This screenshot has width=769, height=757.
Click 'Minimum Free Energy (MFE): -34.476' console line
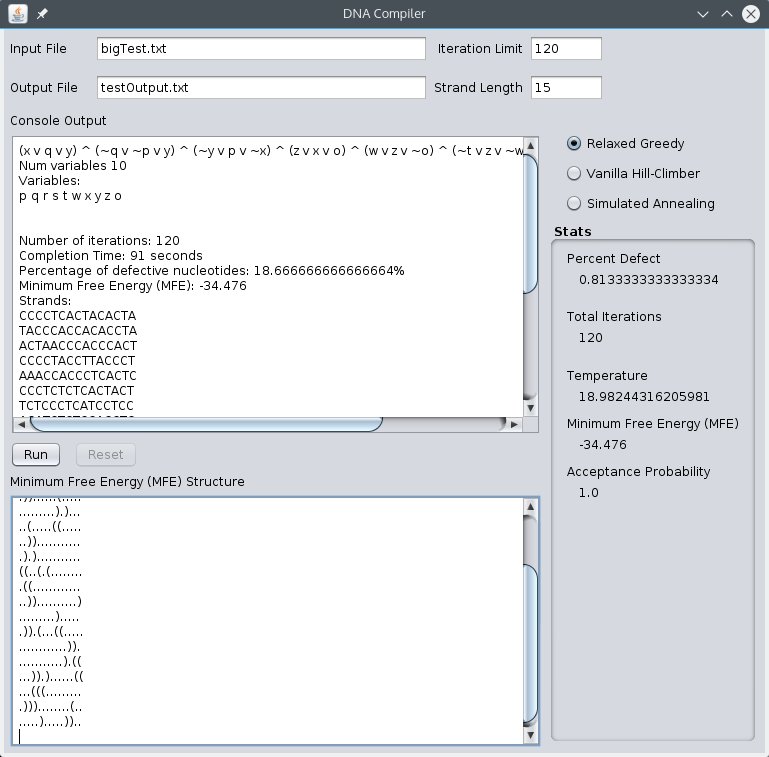click(132, 286)
